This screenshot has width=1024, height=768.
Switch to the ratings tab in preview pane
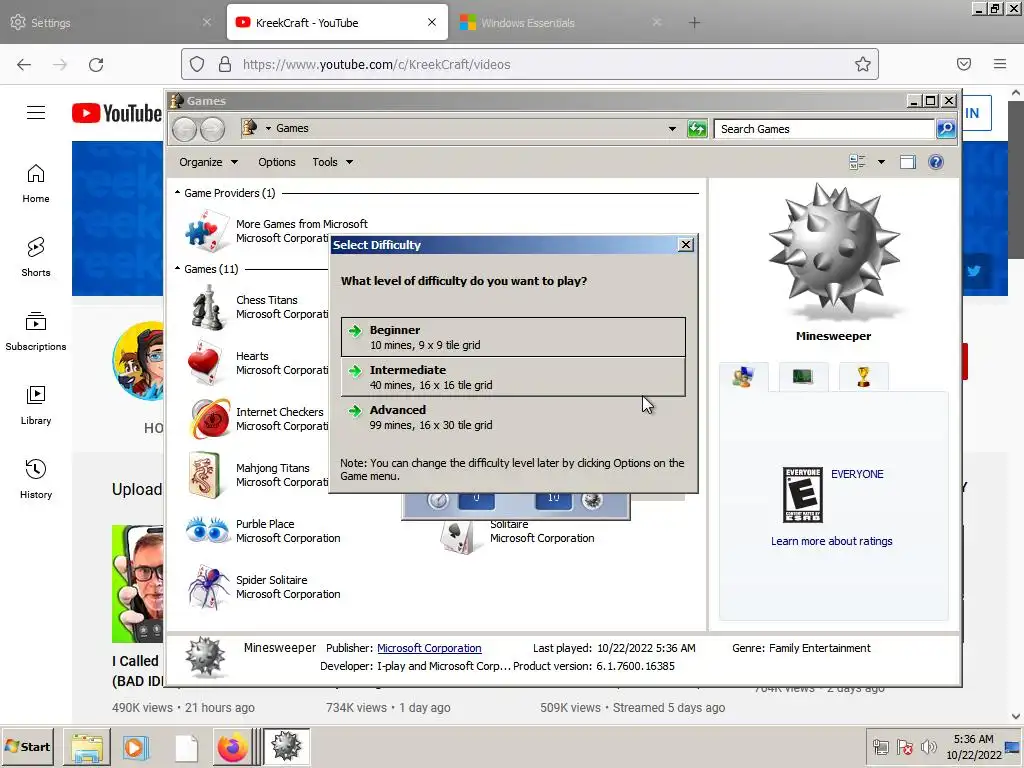coord(744,377)
